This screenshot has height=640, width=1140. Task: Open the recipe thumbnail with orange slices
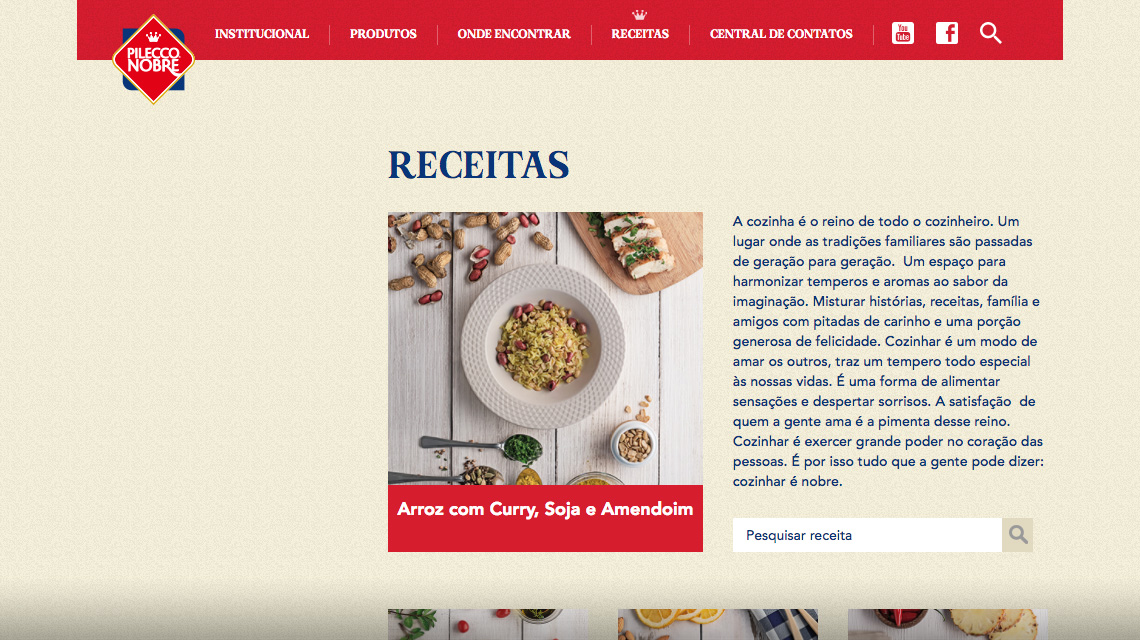(718, 624)
